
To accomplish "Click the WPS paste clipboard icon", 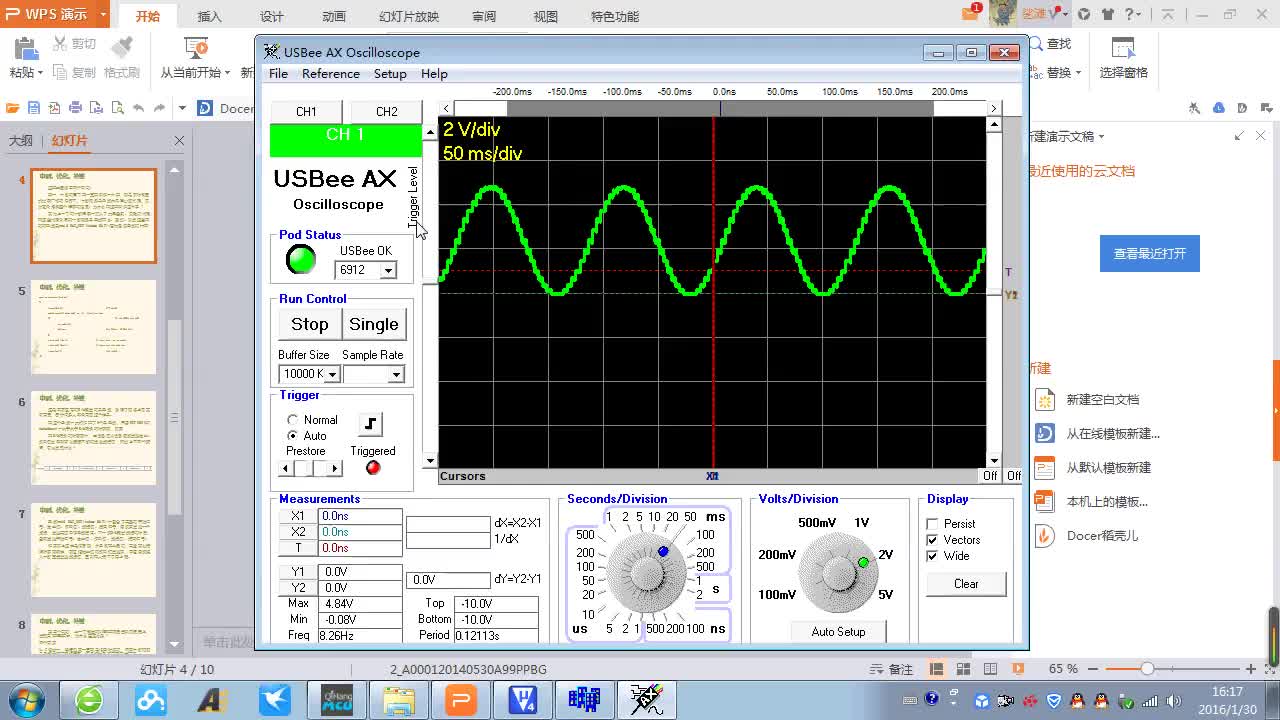I will click(27, 48).
